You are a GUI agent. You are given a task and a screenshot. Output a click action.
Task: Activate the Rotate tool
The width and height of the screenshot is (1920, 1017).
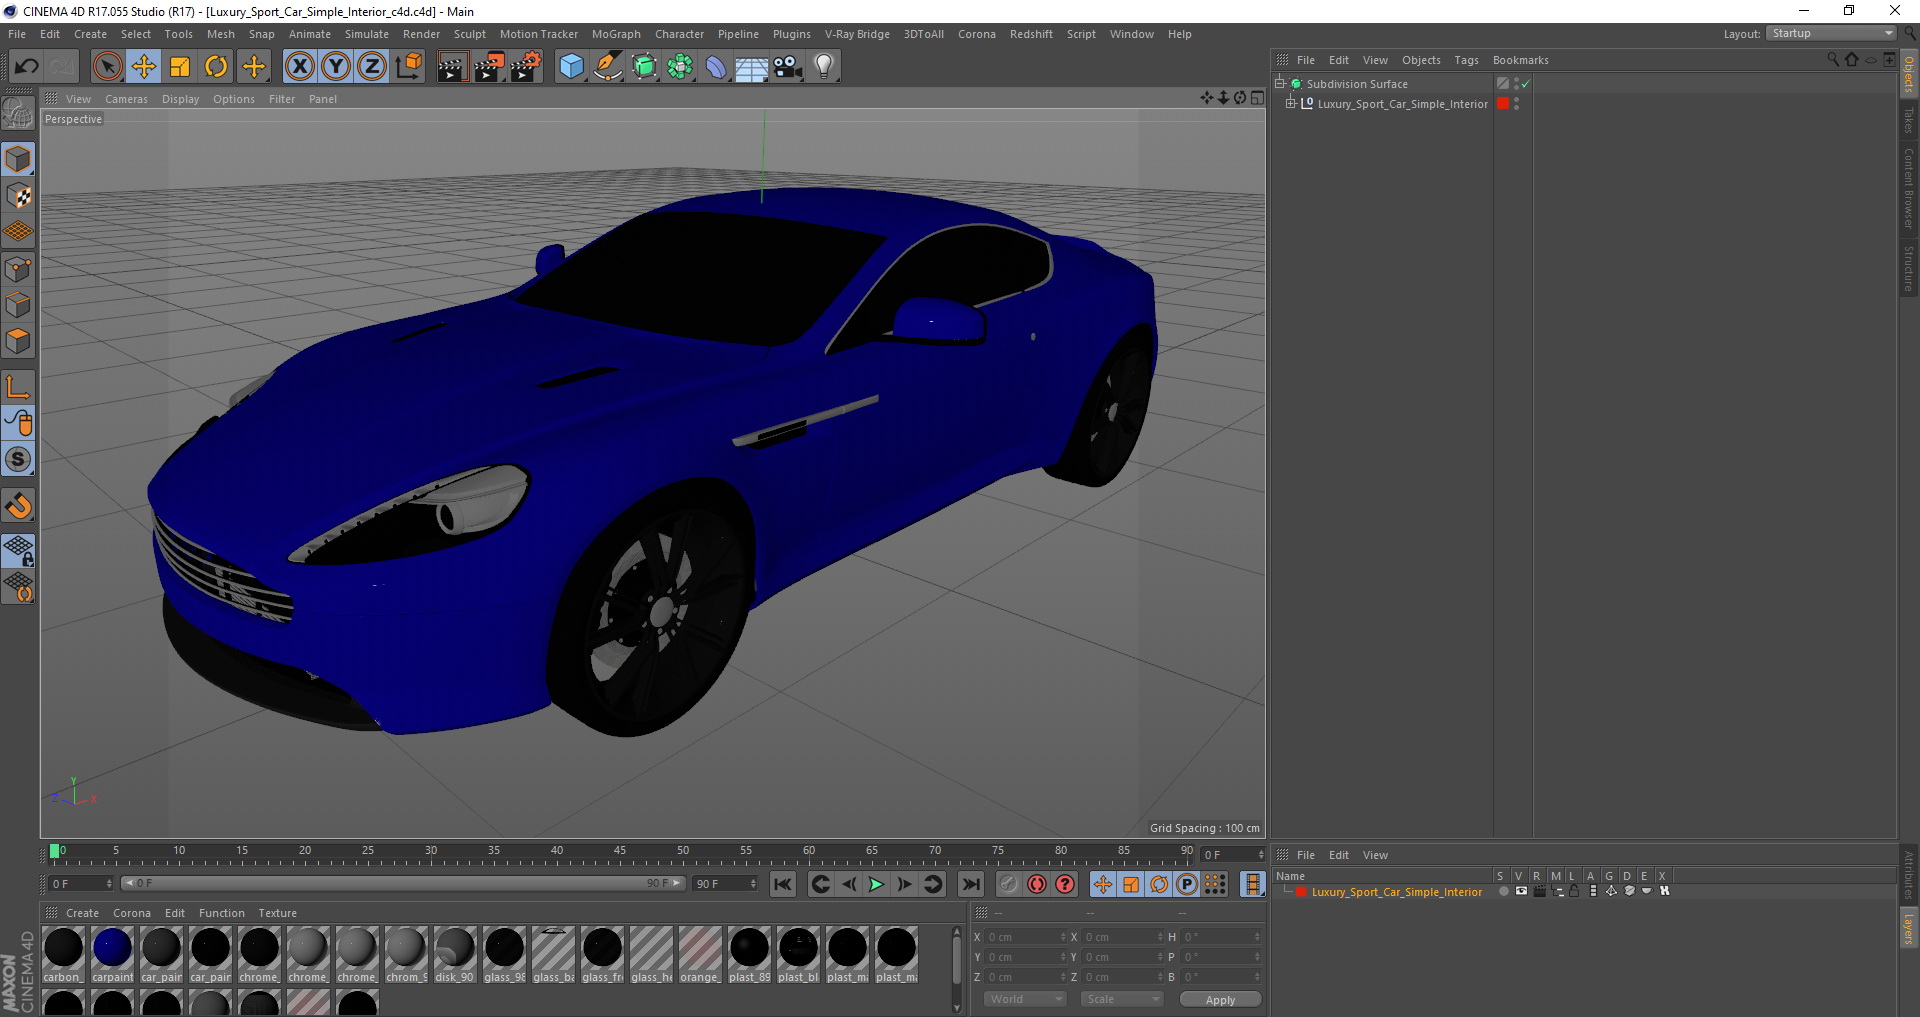[x=216, y=67]
